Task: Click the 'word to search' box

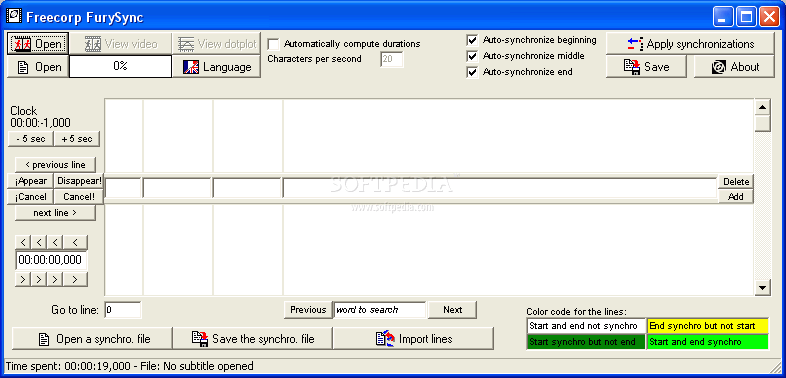Action: point(380,310)
